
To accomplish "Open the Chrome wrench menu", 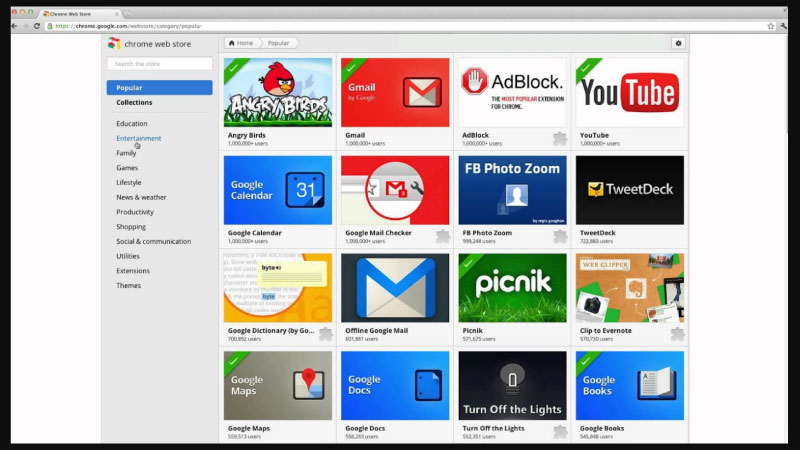I will click(x=783, y=26).
